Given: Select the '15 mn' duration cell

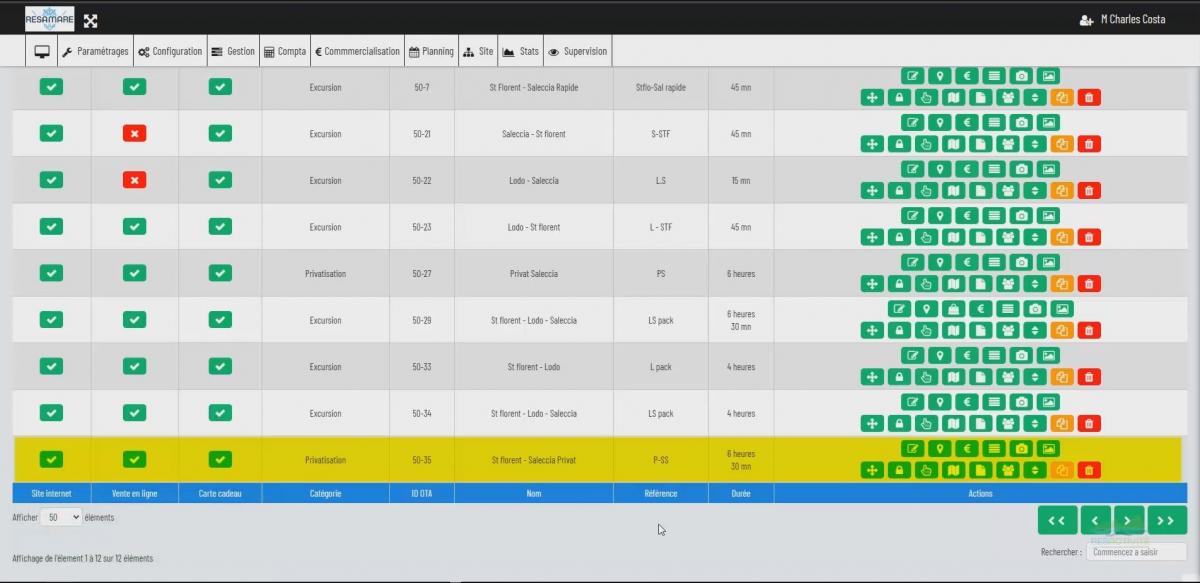Looking at the screenshot, I should click(741, 180).
